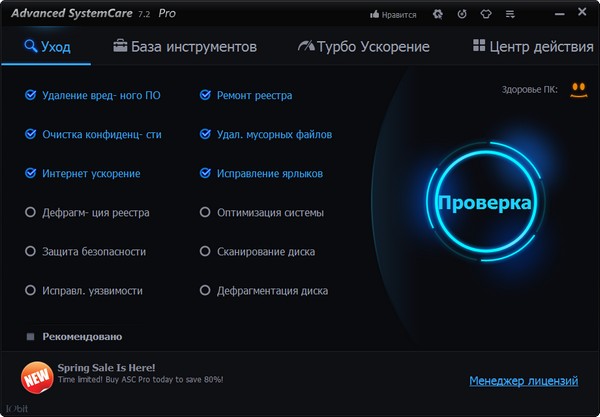Toggle the Рекомендовано checkbox
600x417 pixels.
[x=30, y=336]
